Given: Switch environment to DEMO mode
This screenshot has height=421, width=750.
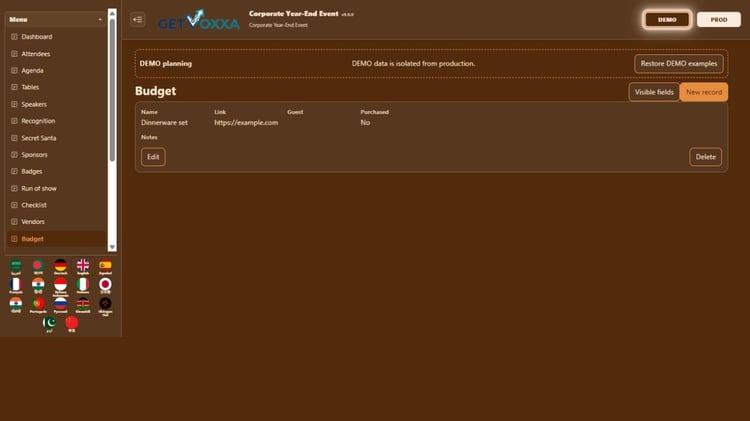Looking at the screenshot, I should 667,20.
